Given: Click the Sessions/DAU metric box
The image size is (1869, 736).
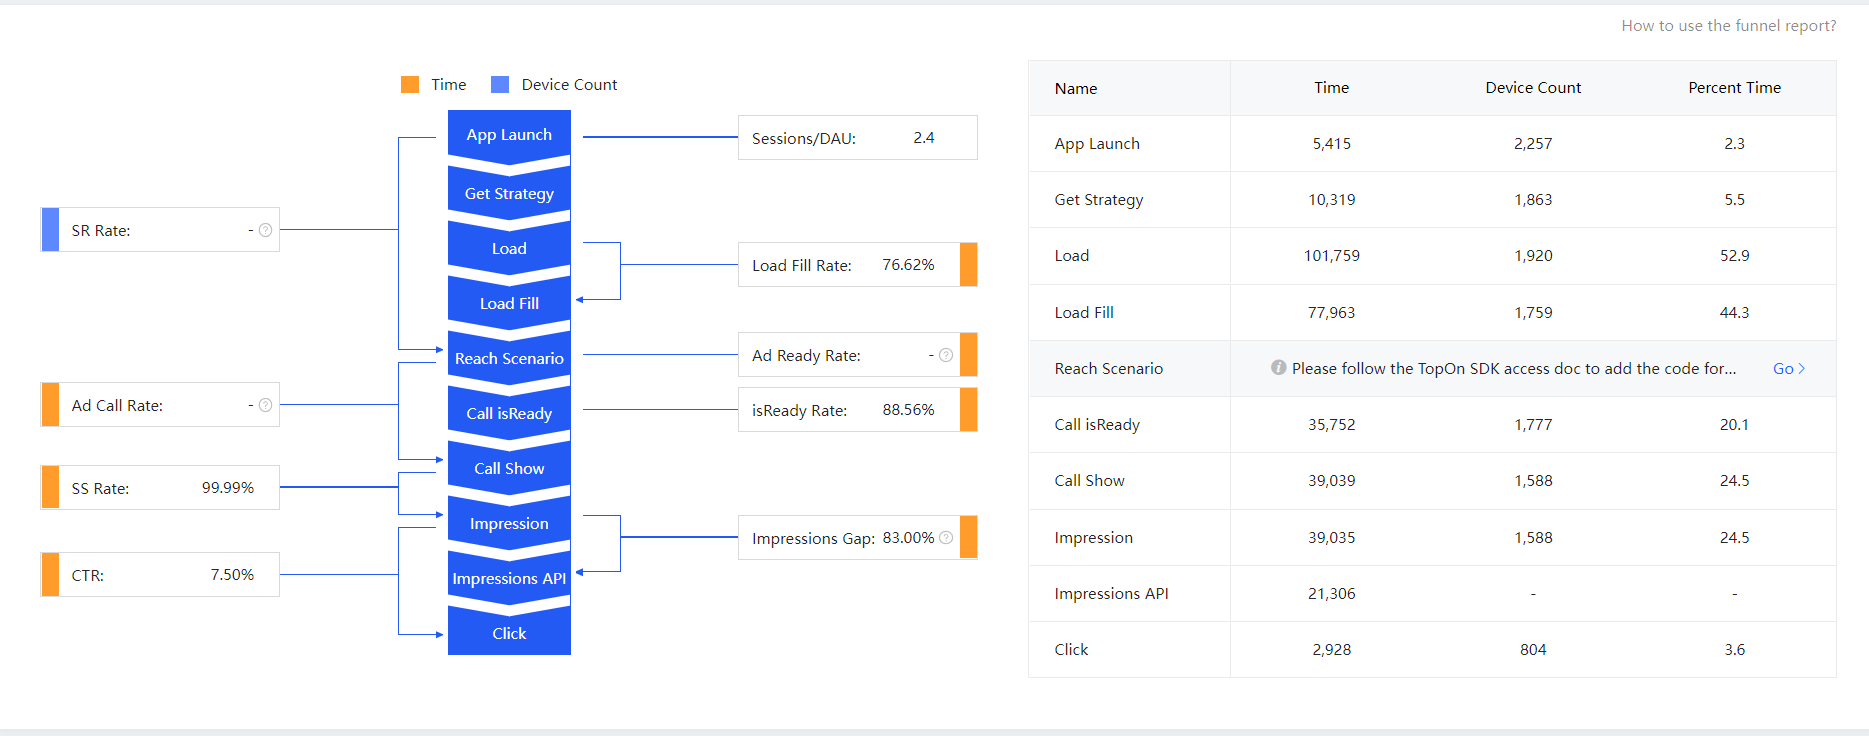Looking at the screenshot, I should [x=857, y=138].
